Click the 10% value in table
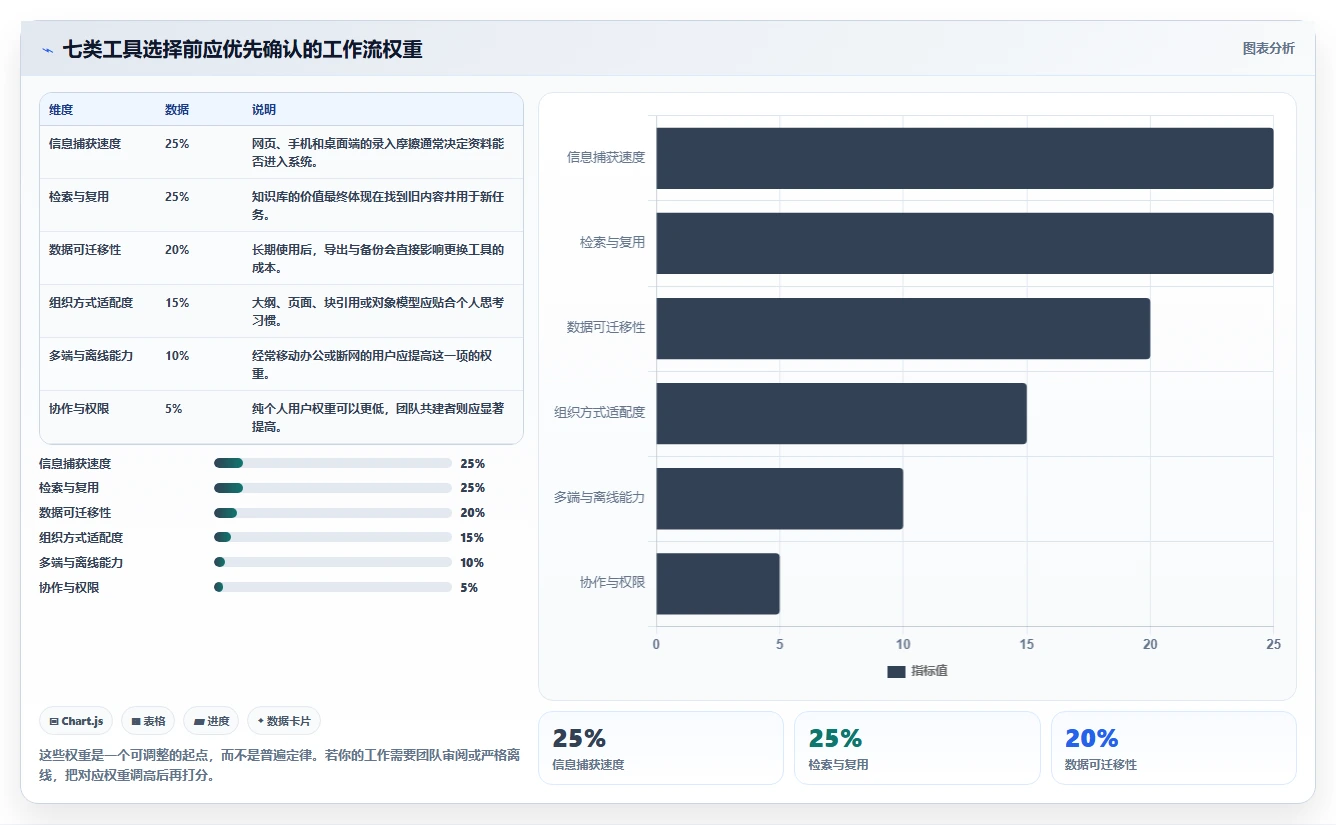This screenshot has width=1336, height=825. click(177, 356)
